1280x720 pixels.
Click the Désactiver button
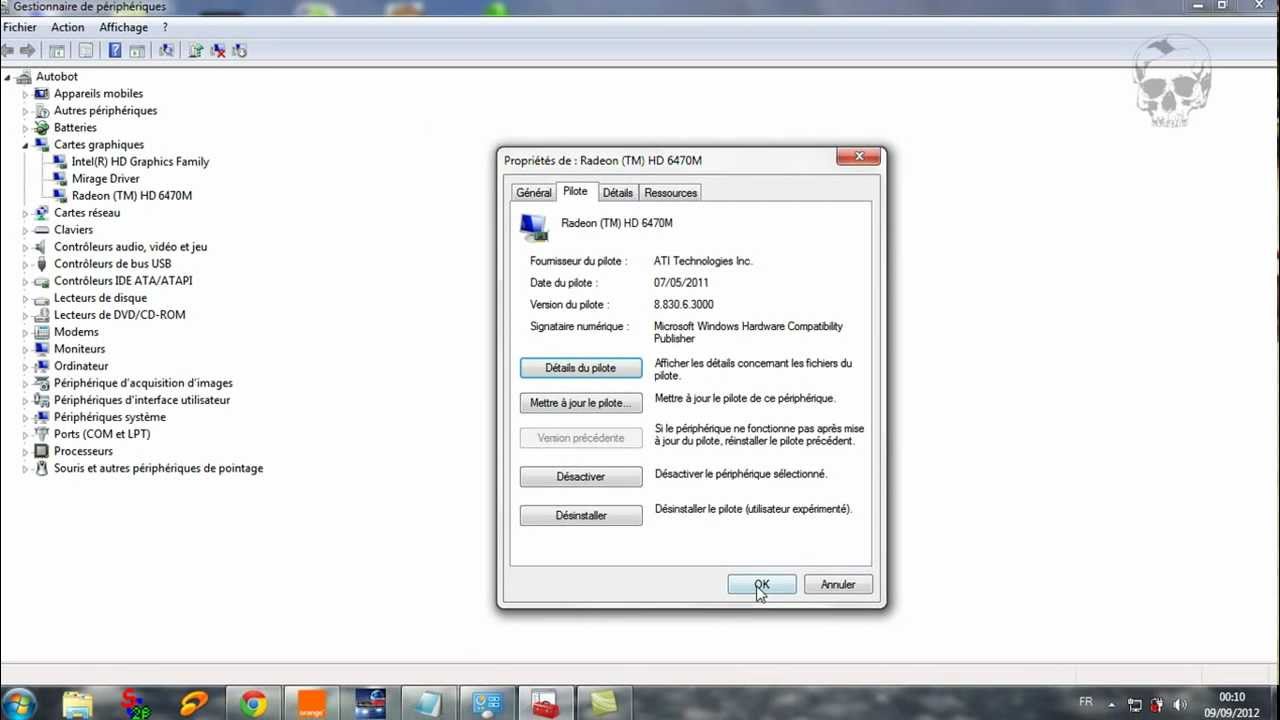[x=581, y=477]
